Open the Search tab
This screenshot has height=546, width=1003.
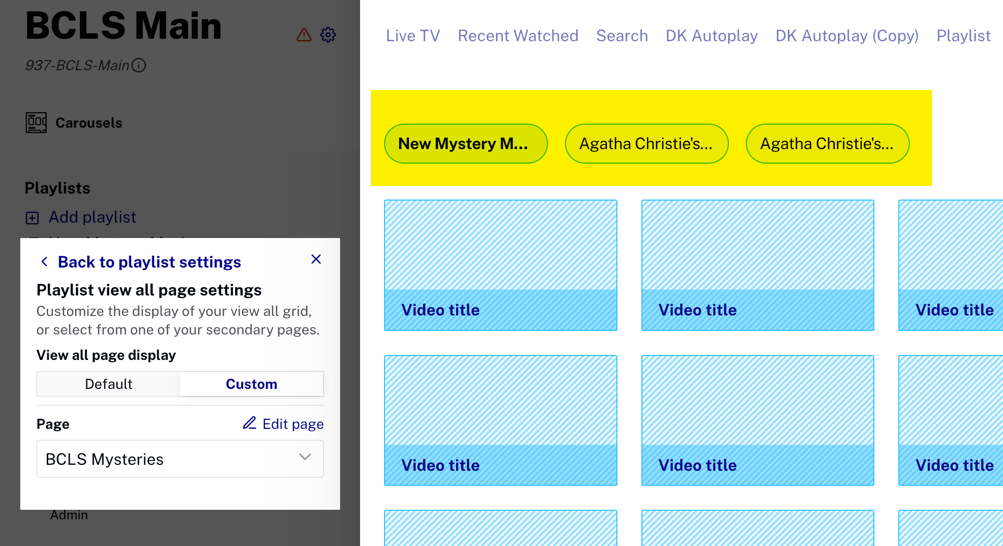pyautogui.click(x=622, y=36)
